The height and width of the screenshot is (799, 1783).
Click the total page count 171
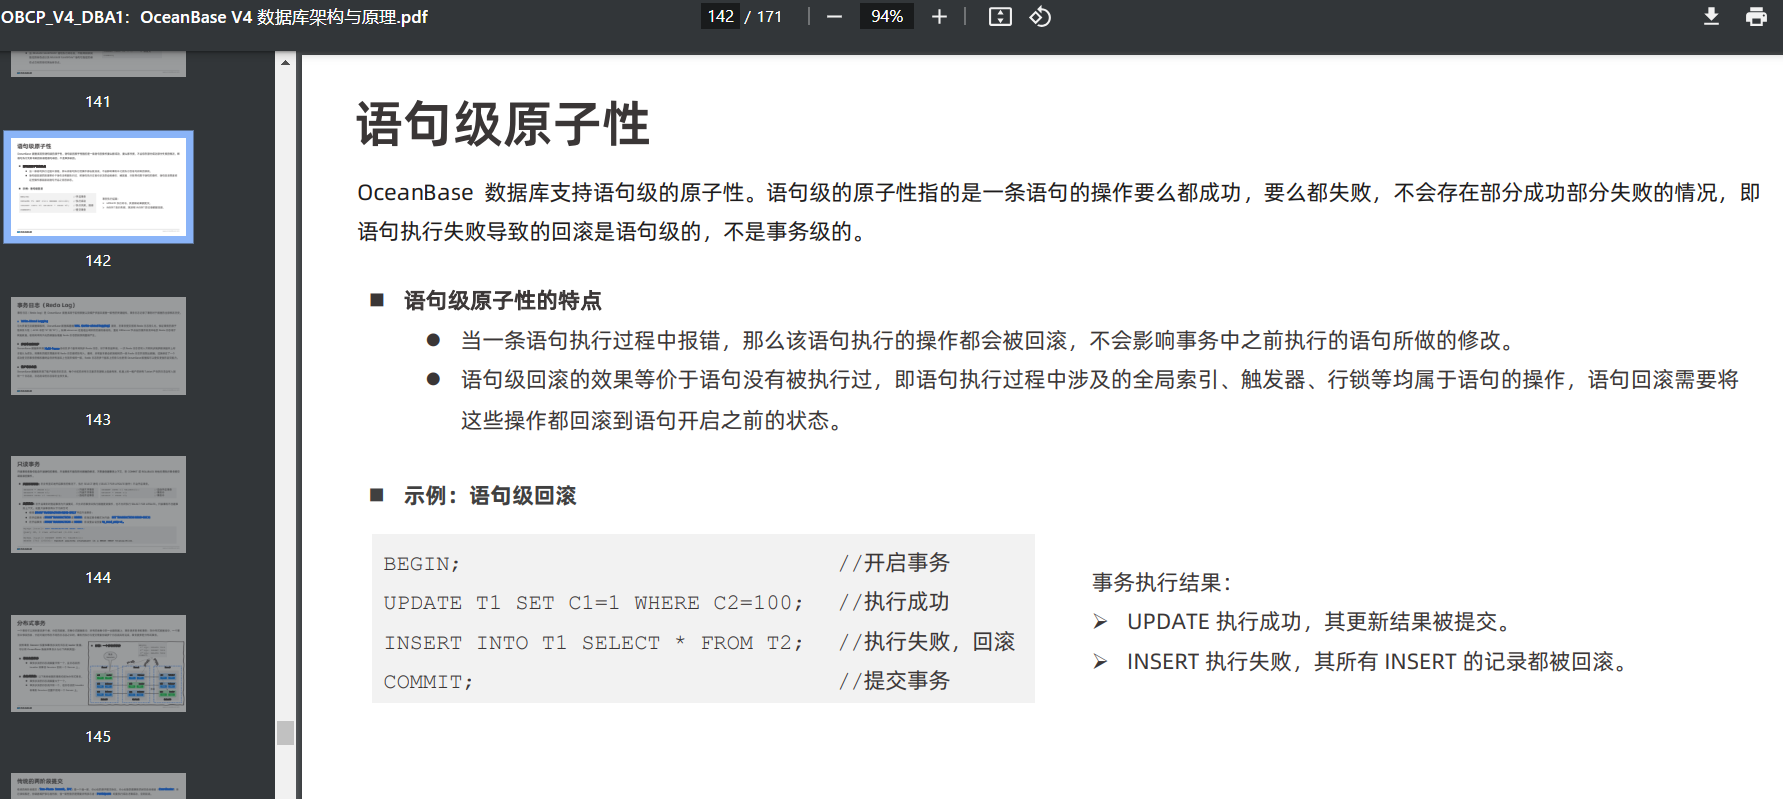(769, 17)
